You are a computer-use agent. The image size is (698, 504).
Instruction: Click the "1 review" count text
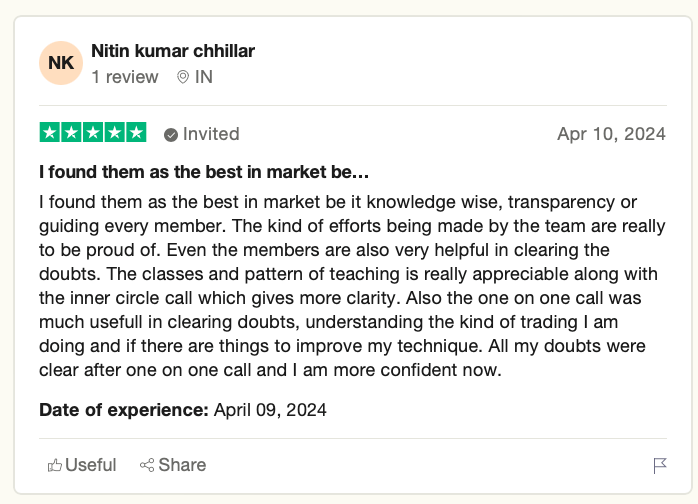(124, 77)
